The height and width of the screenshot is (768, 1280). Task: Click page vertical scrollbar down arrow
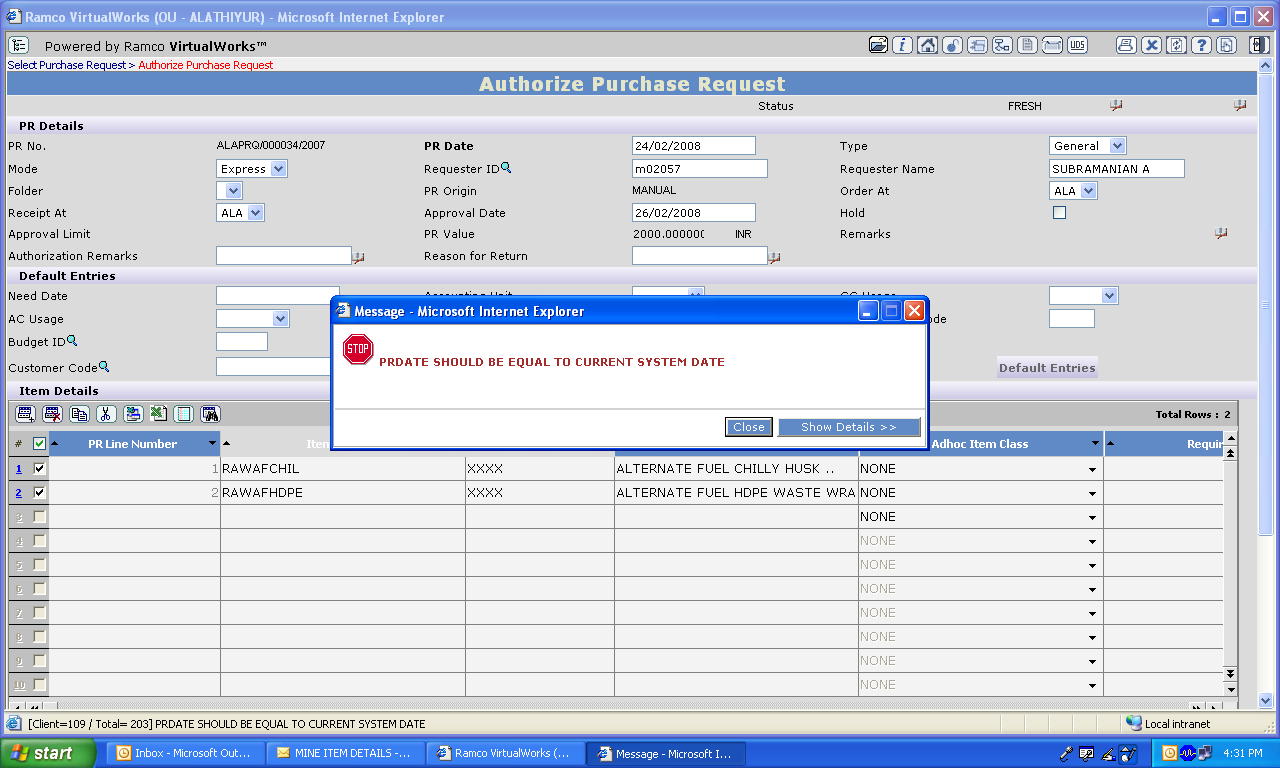click(x=1265, y=700)
